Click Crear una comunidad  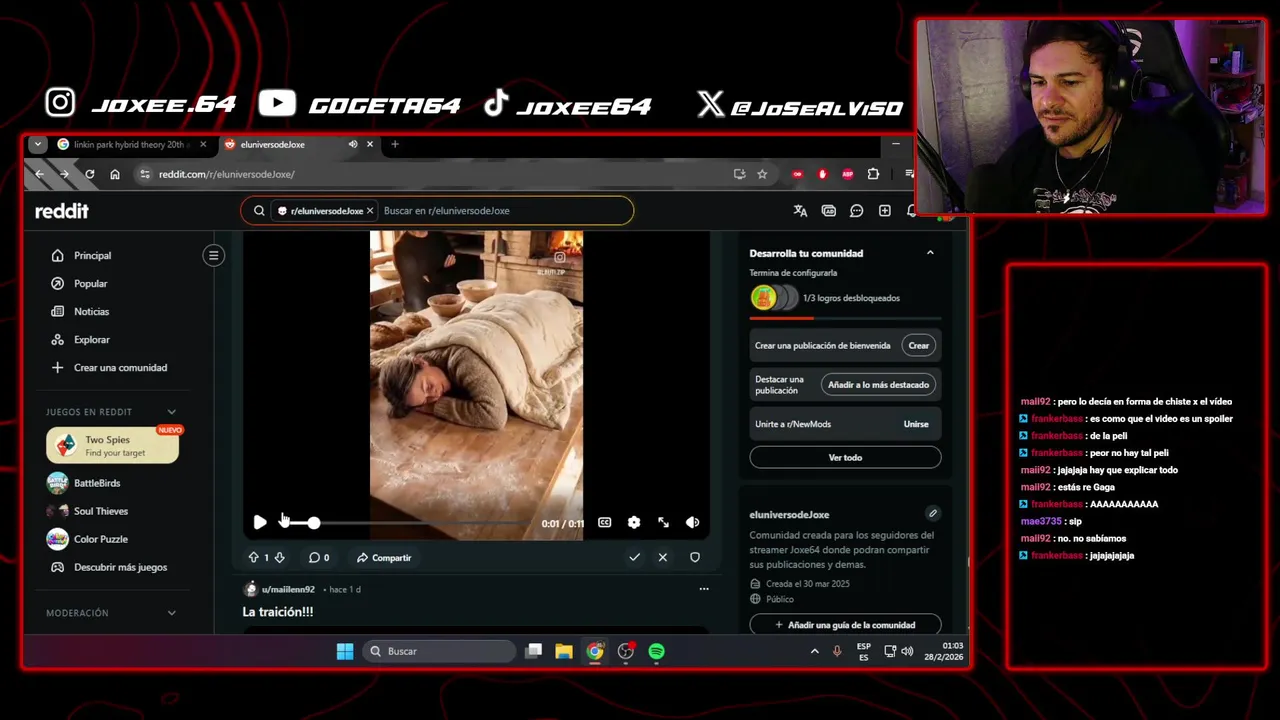coord(120,367)
